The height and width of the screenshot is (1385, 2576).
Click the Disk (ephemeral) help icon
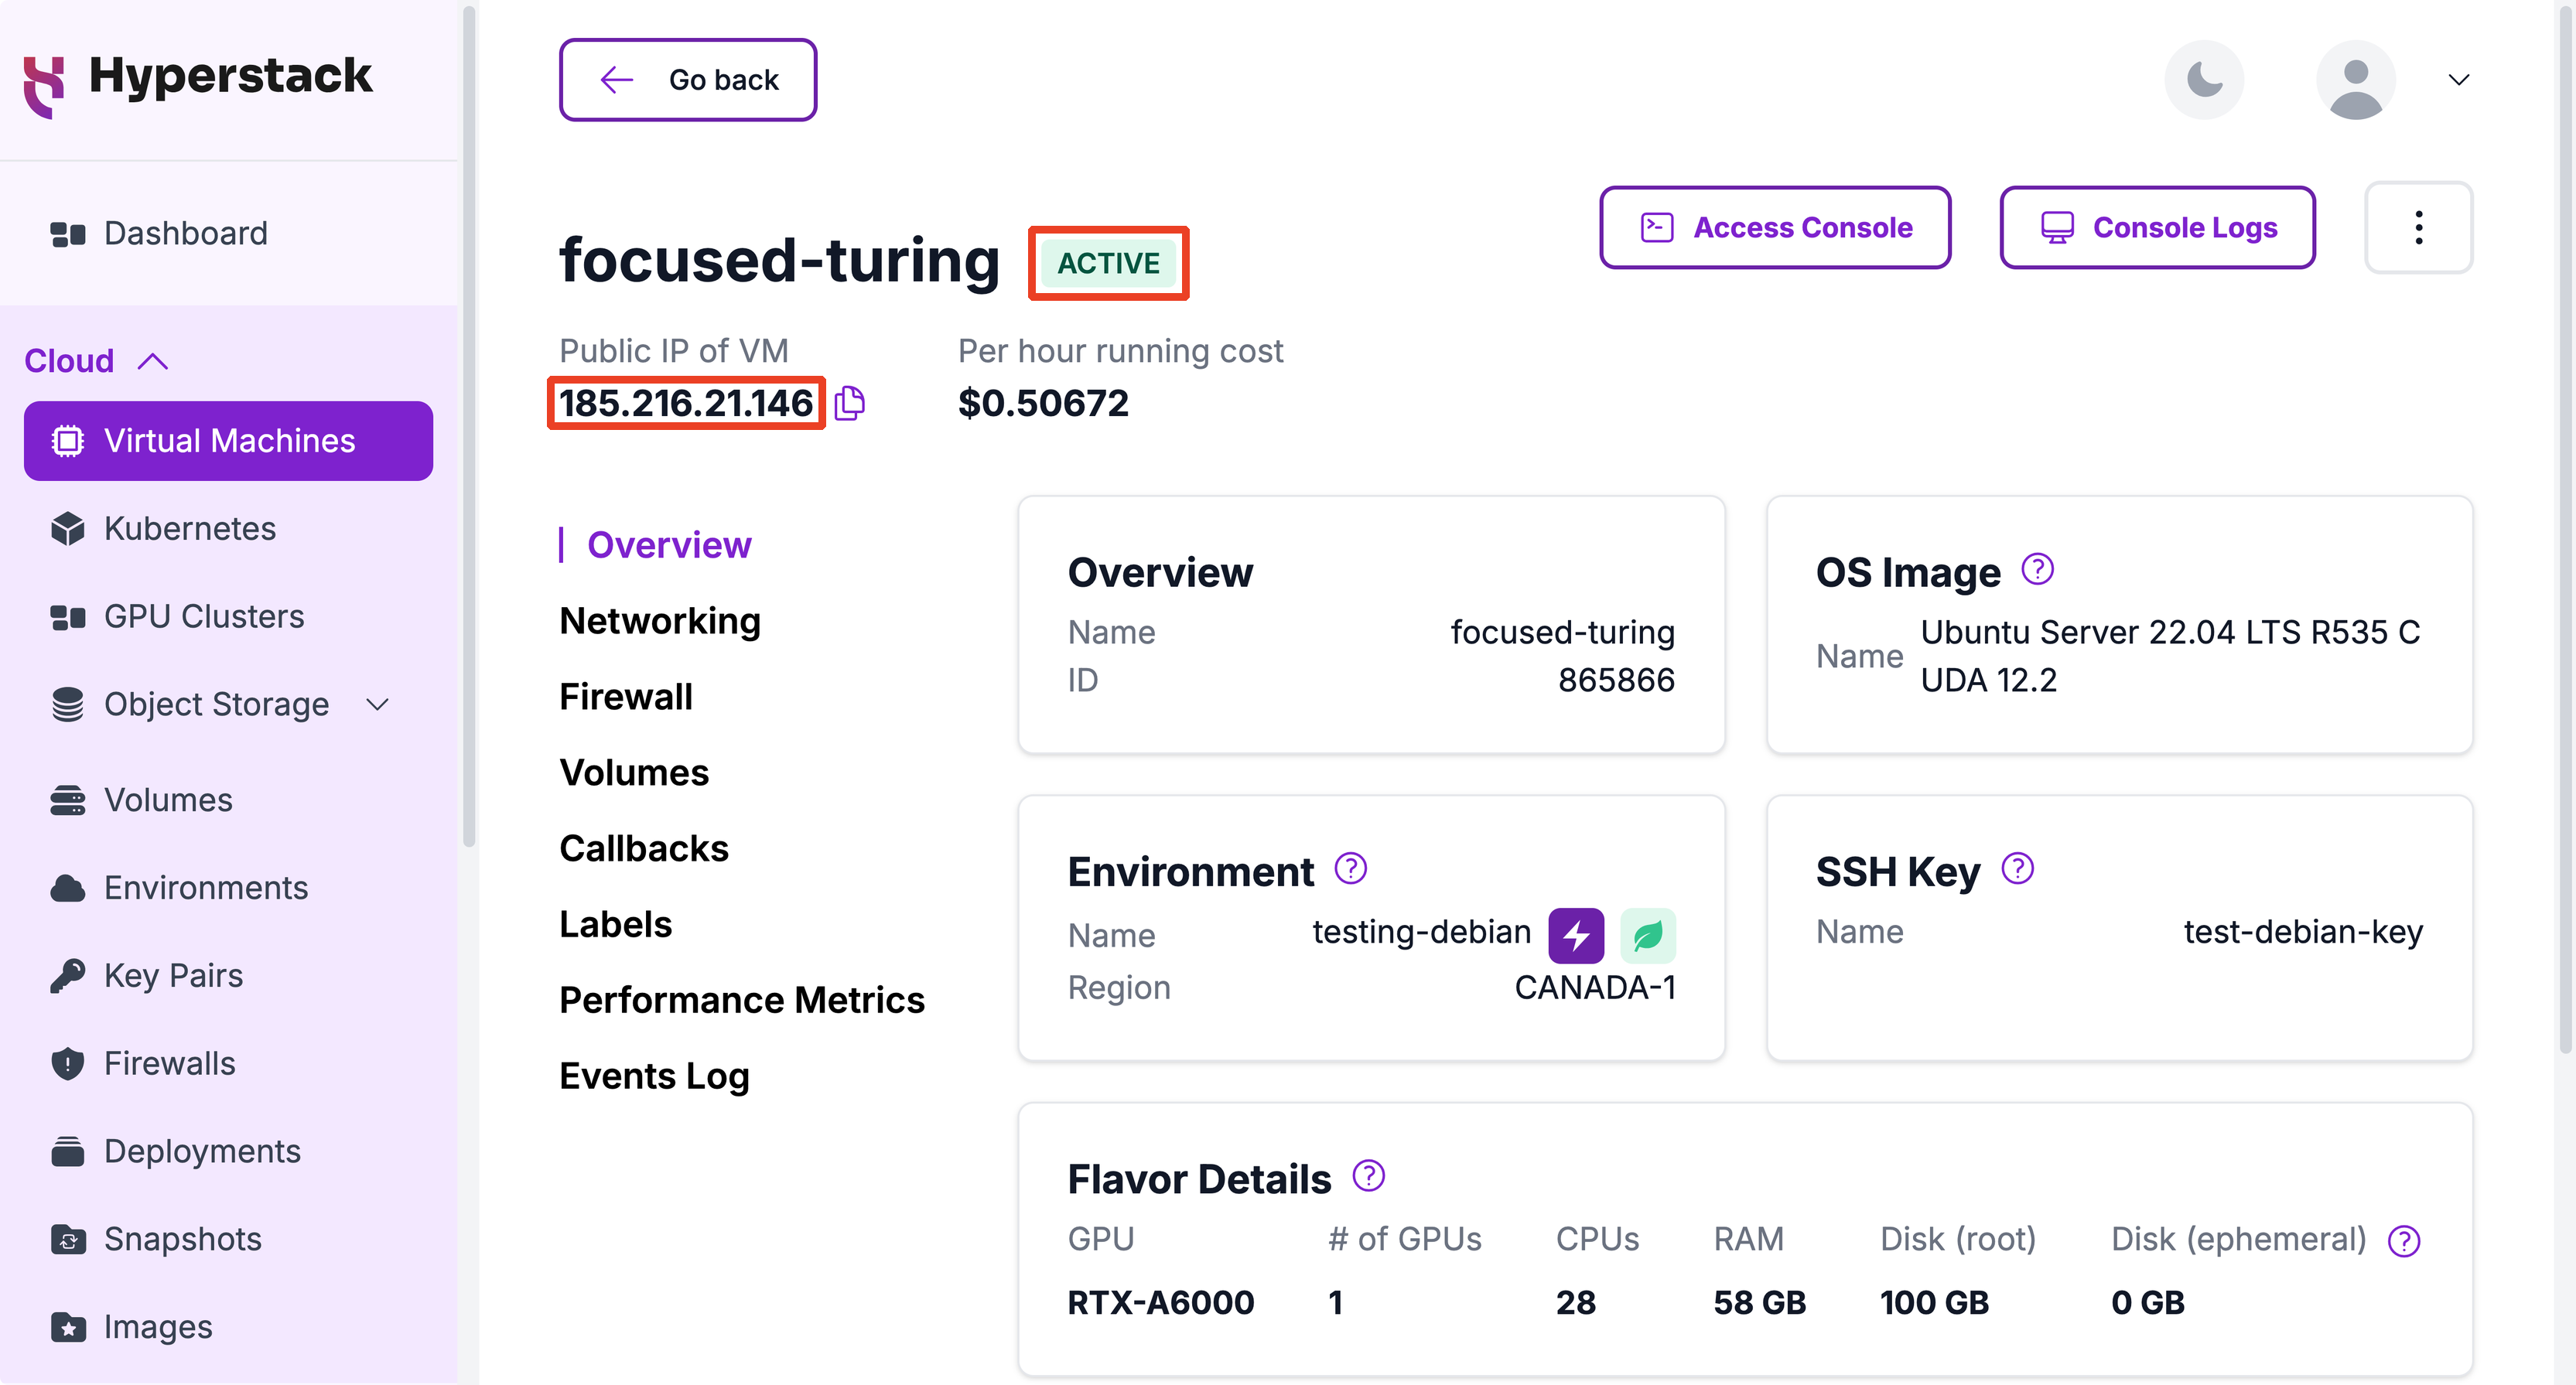tap(2403, 1242)
